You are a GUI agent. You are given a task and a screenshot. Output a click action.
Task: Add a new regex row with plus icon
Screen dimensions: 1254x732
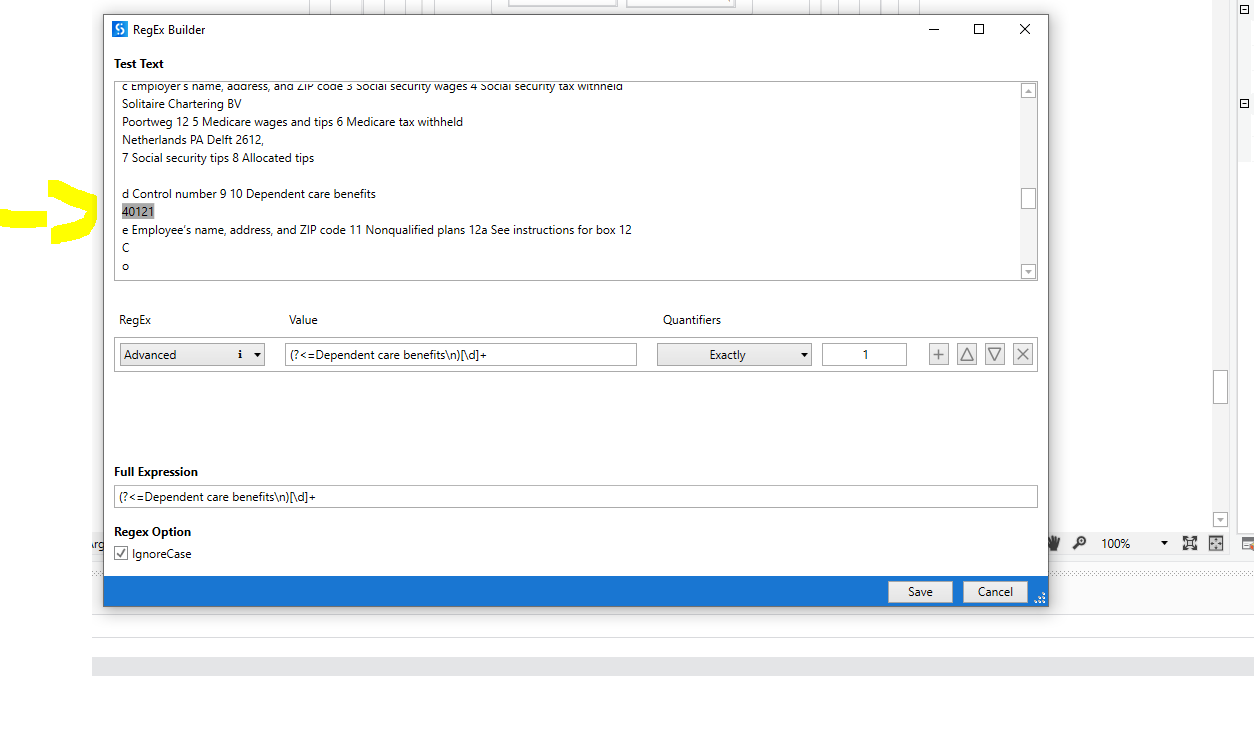pos(938,354)
